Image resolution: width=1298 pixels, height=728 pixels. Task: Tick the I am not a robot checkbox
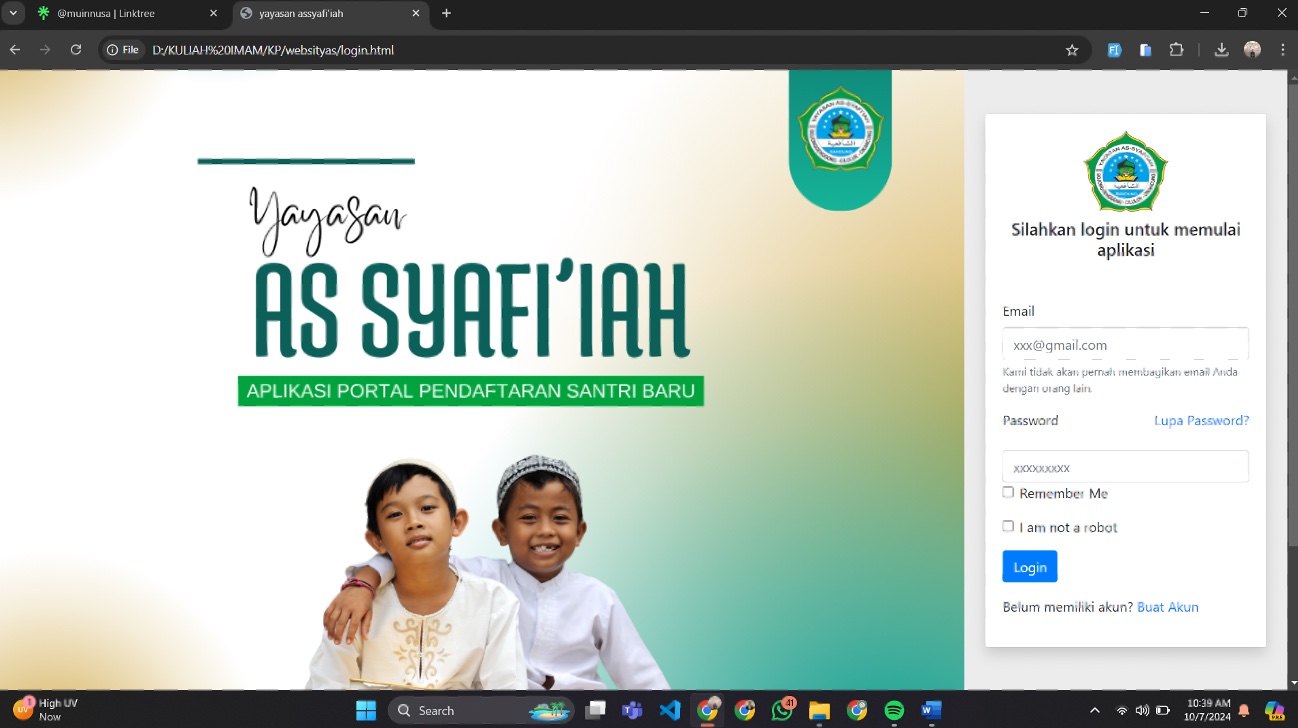1008,526
